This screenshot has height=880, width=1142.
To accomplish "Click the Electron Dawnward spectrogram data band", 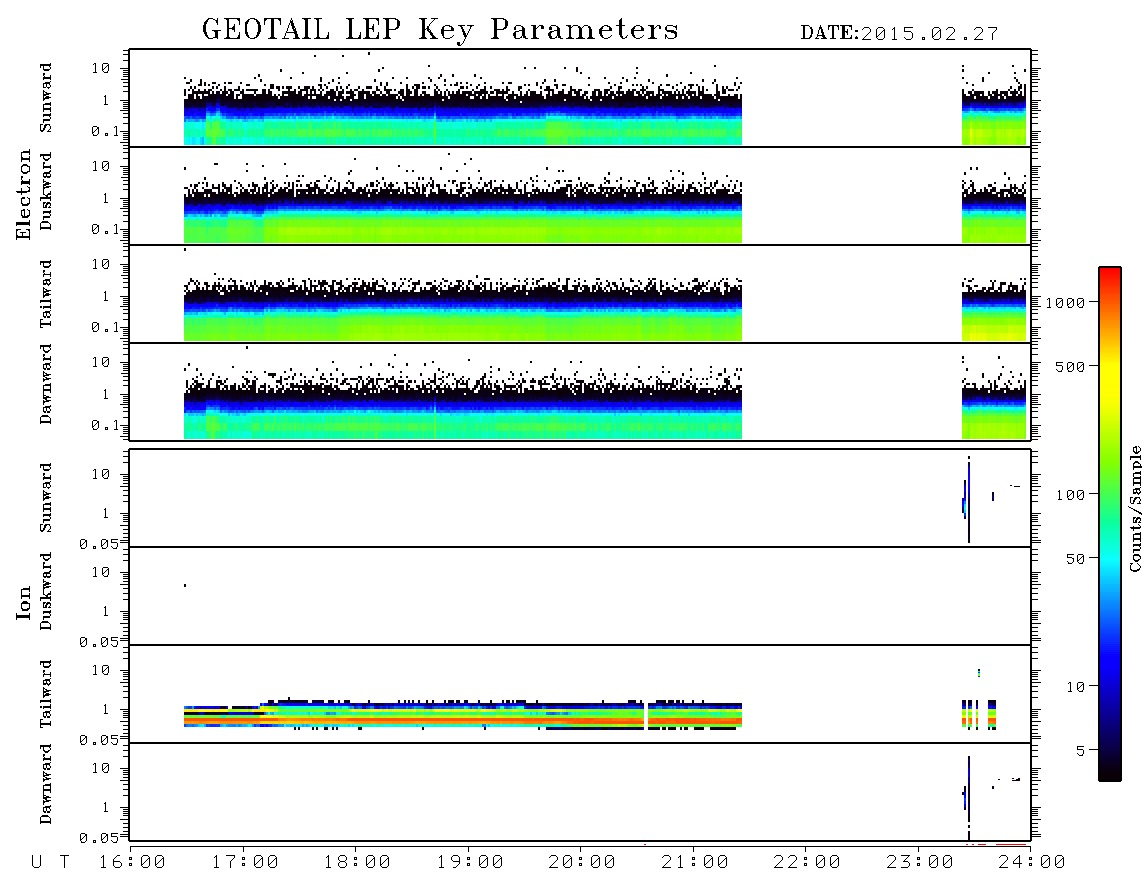I will 462,410.
